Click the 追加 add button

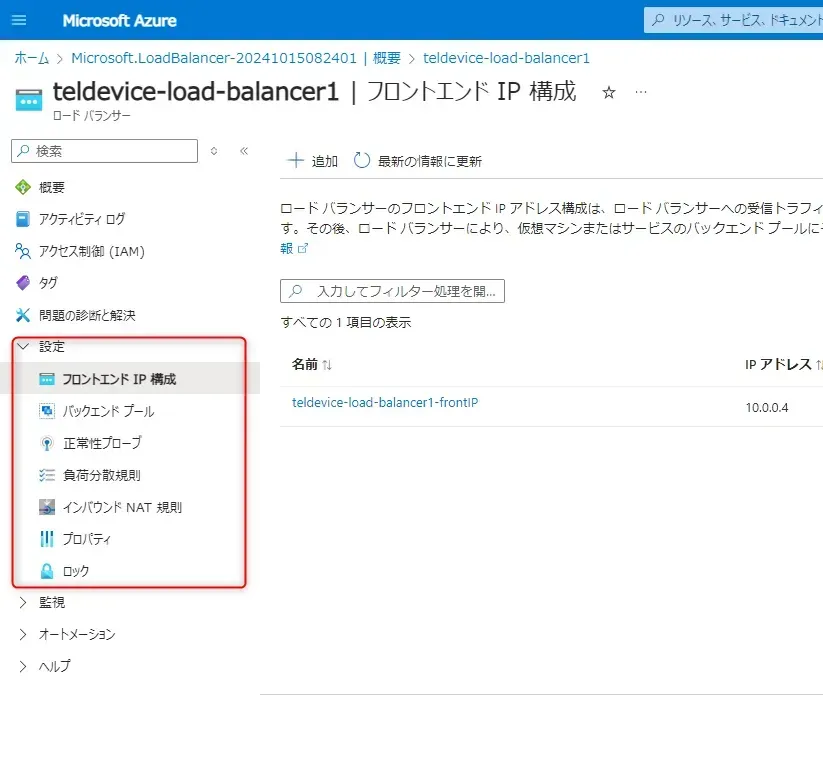[x=313, y=161]
